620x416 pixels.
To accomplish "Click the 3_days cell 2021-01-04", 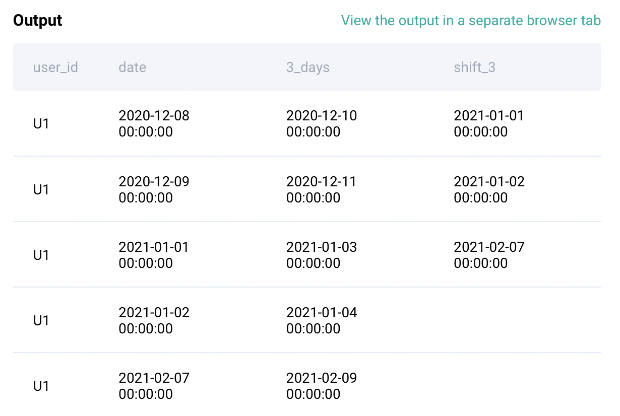I will pos(321,320).
